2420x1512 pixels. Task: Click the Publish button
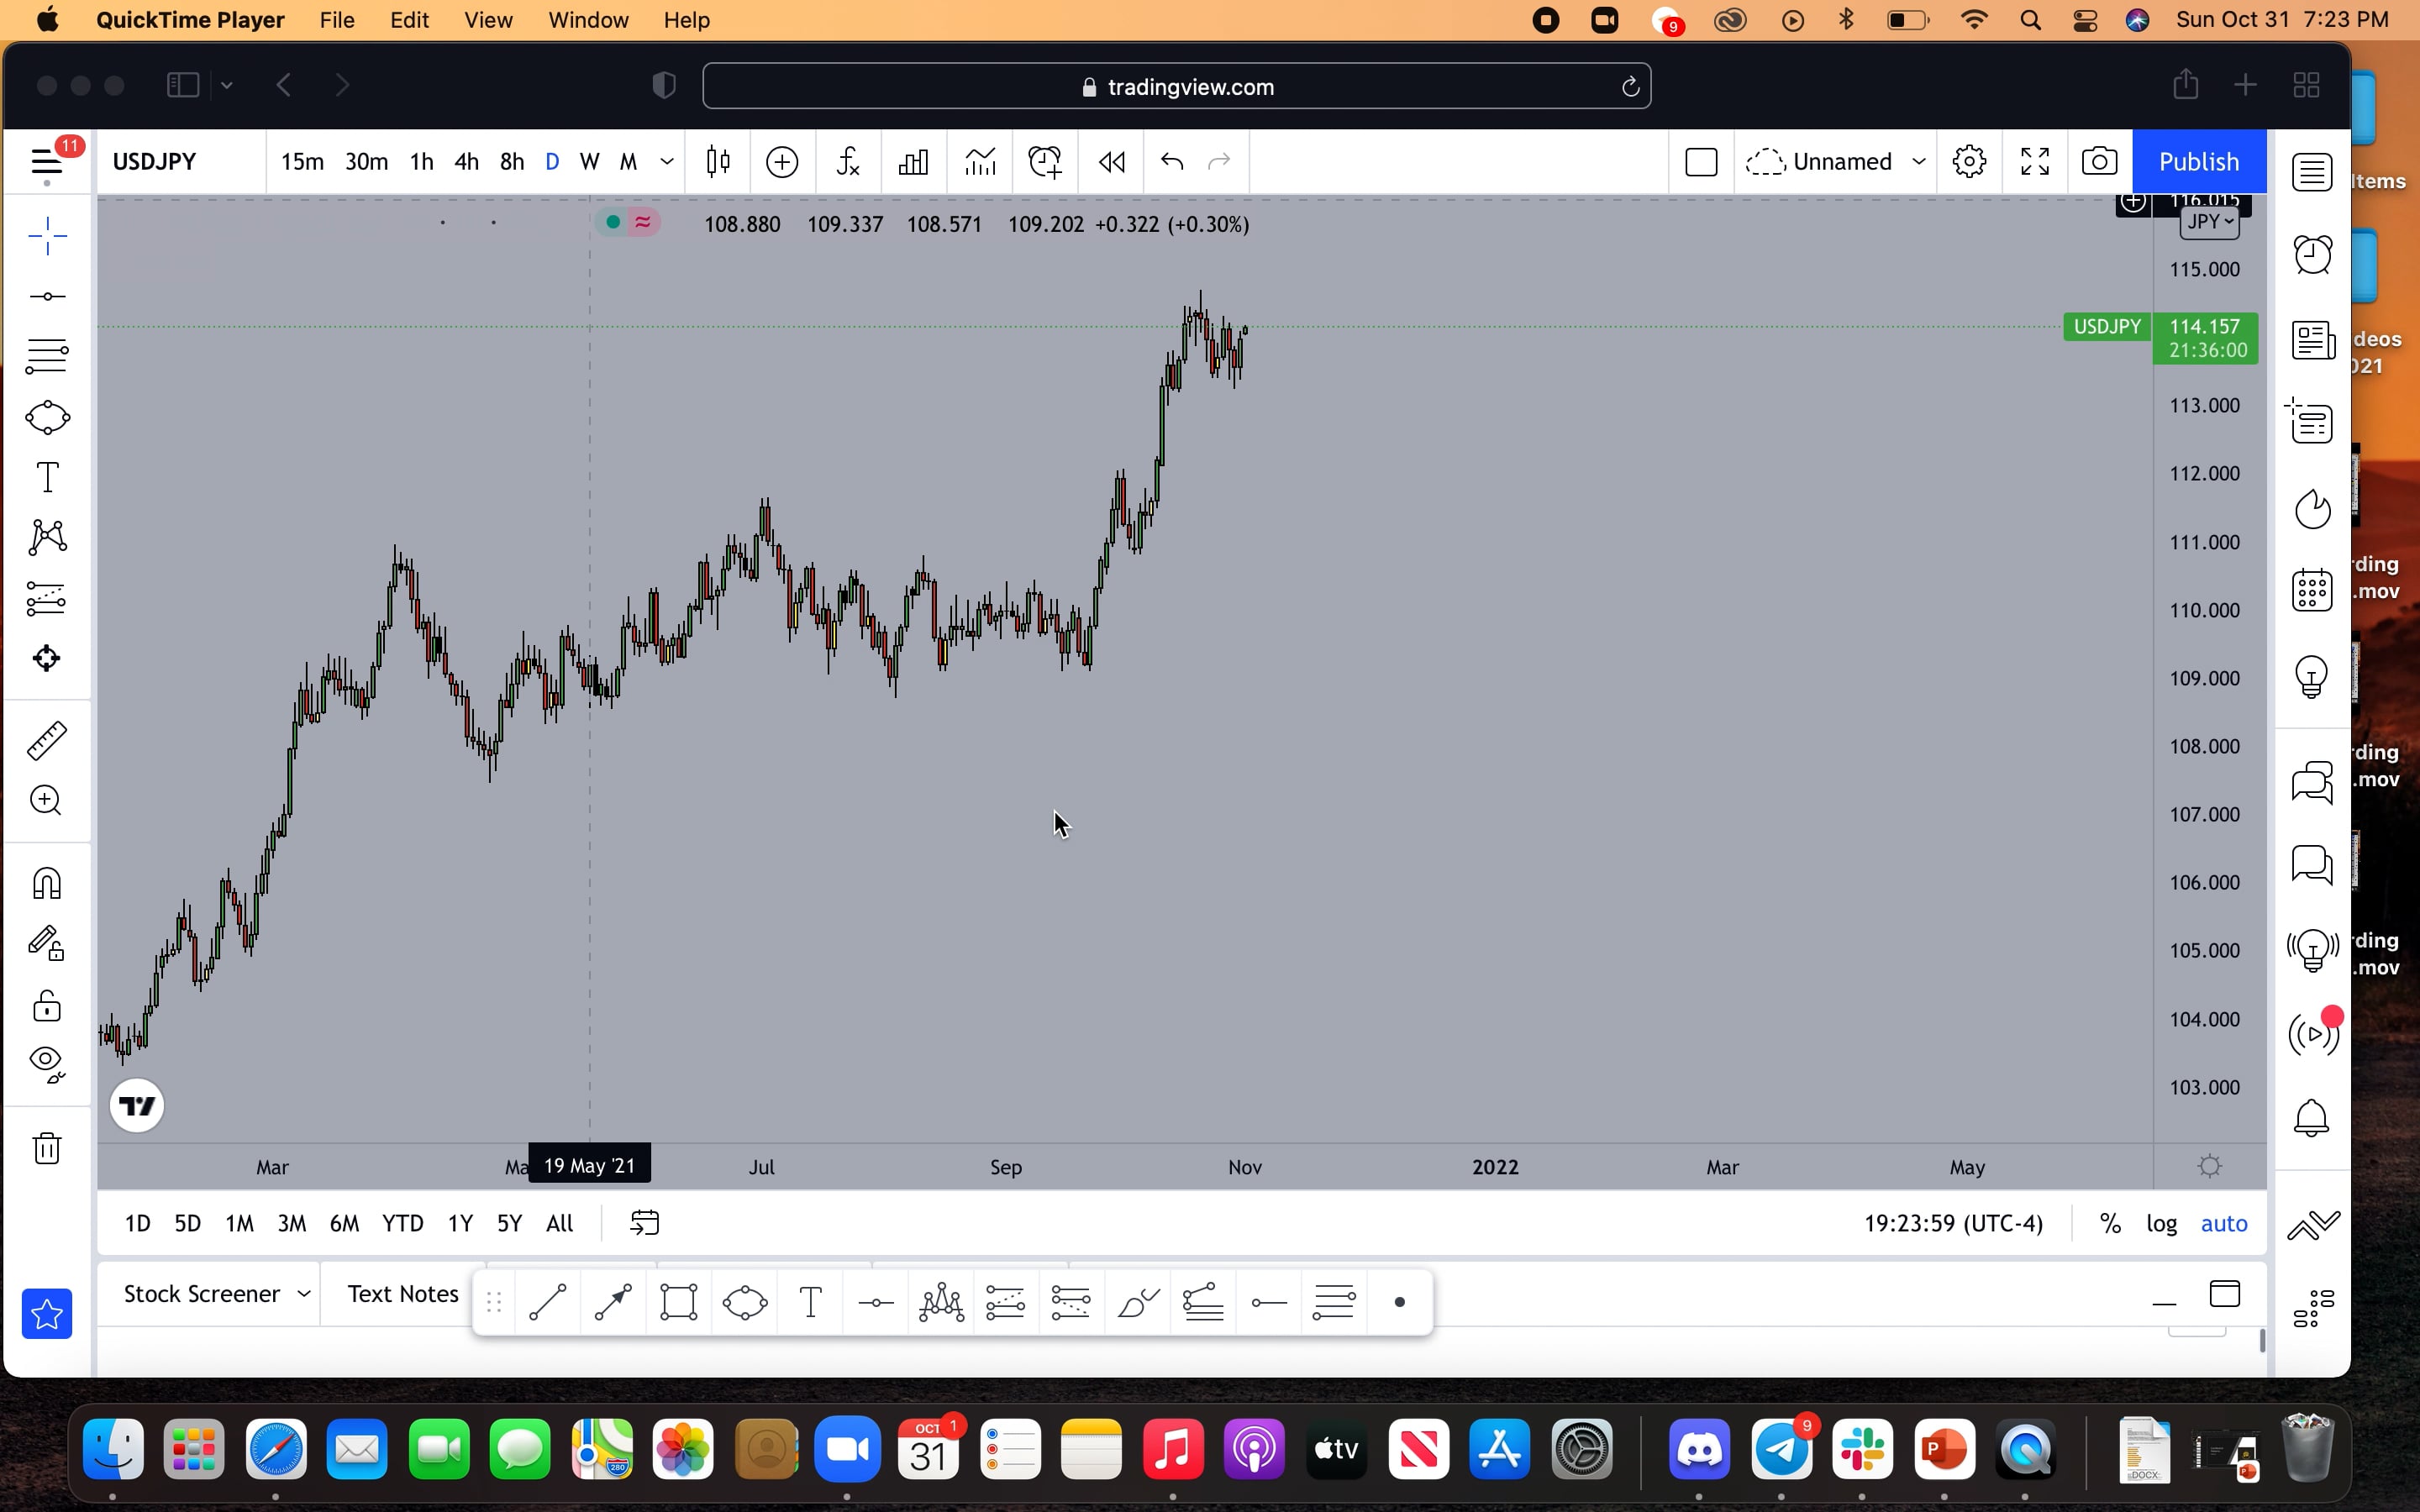tap(2197, 161)
